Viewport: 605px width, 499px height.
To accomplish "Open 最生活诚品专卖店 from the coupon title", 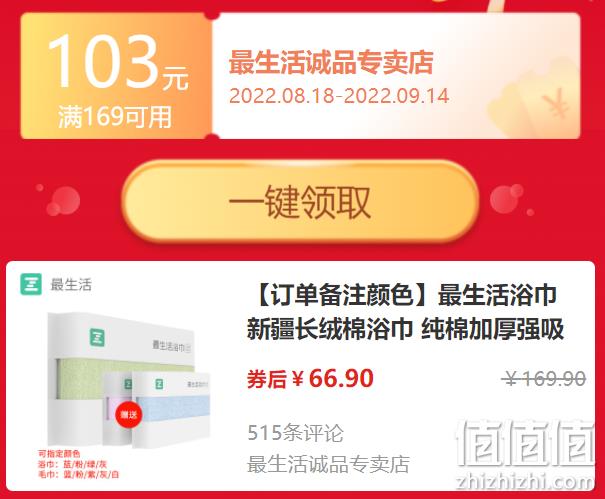I will [331, 62].
